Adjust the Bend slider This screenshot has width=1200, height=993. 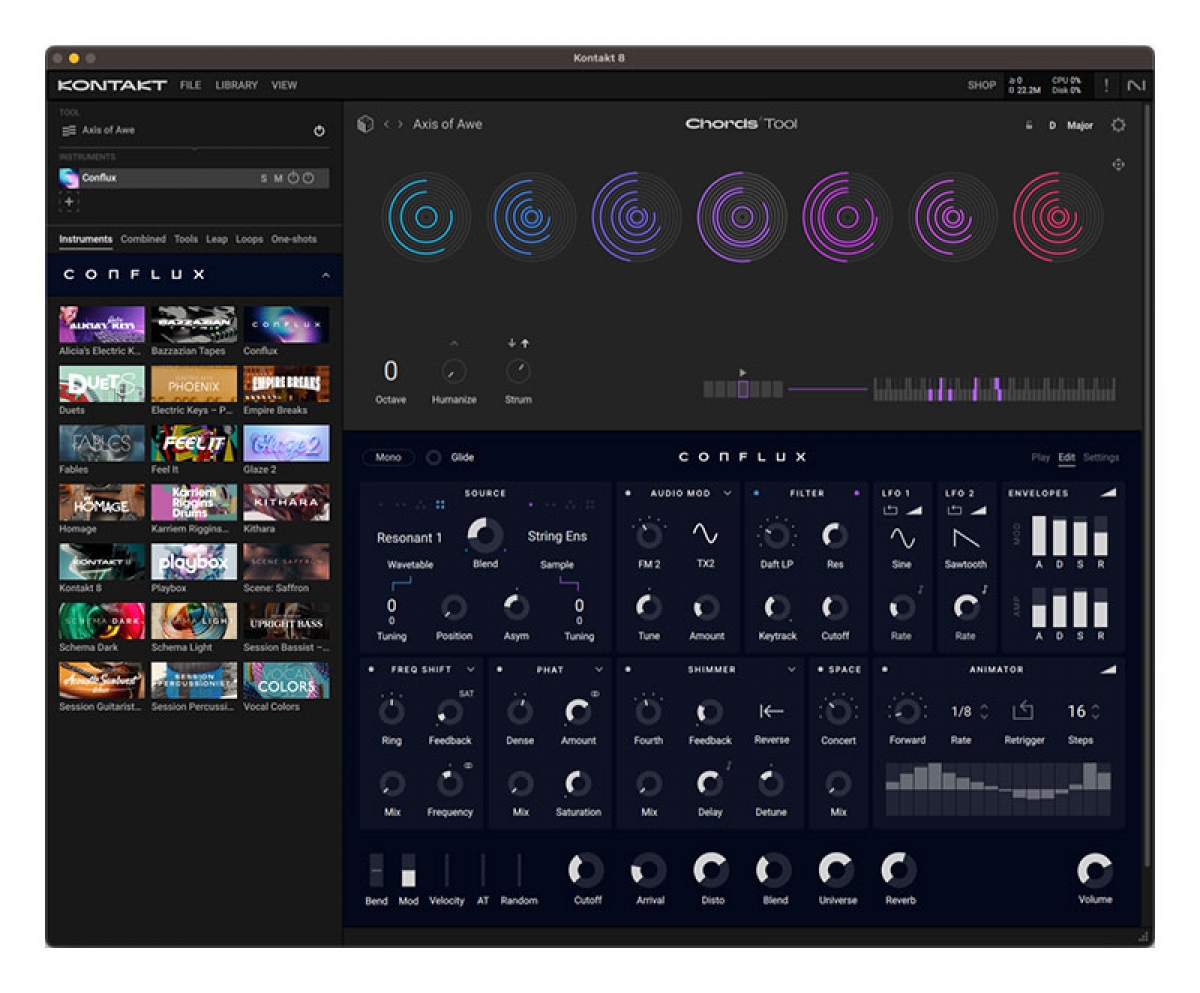coord(376,870)
